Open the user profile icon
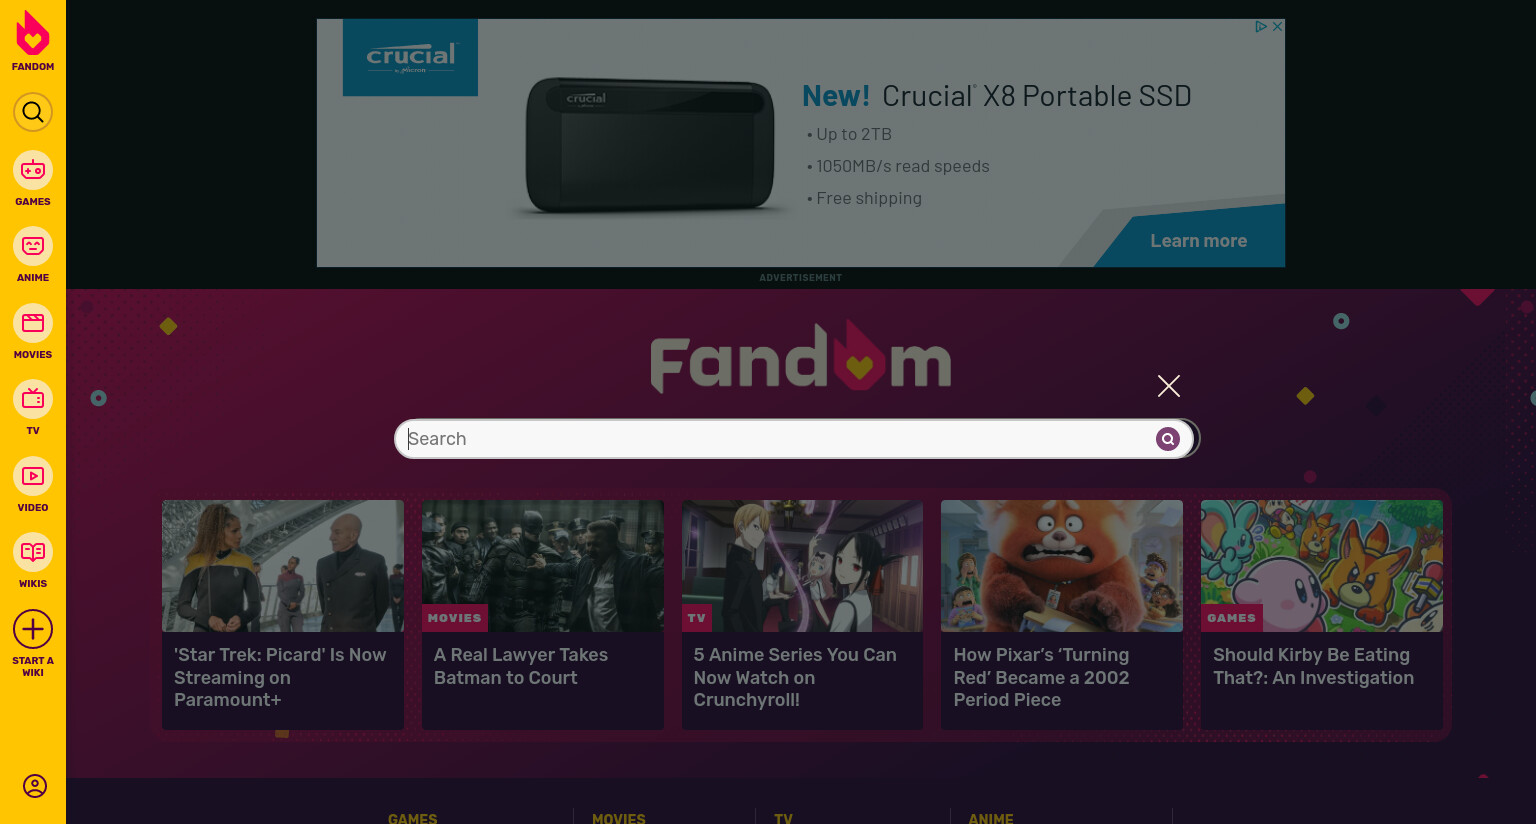The width and height of the screenshot is (1536, 824). (x=35, y=786)
